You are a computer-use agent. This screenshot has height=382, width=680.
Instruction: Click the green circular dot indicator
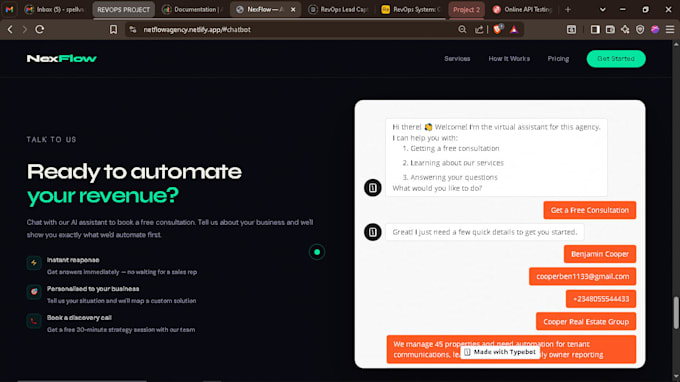pos(317,252)
